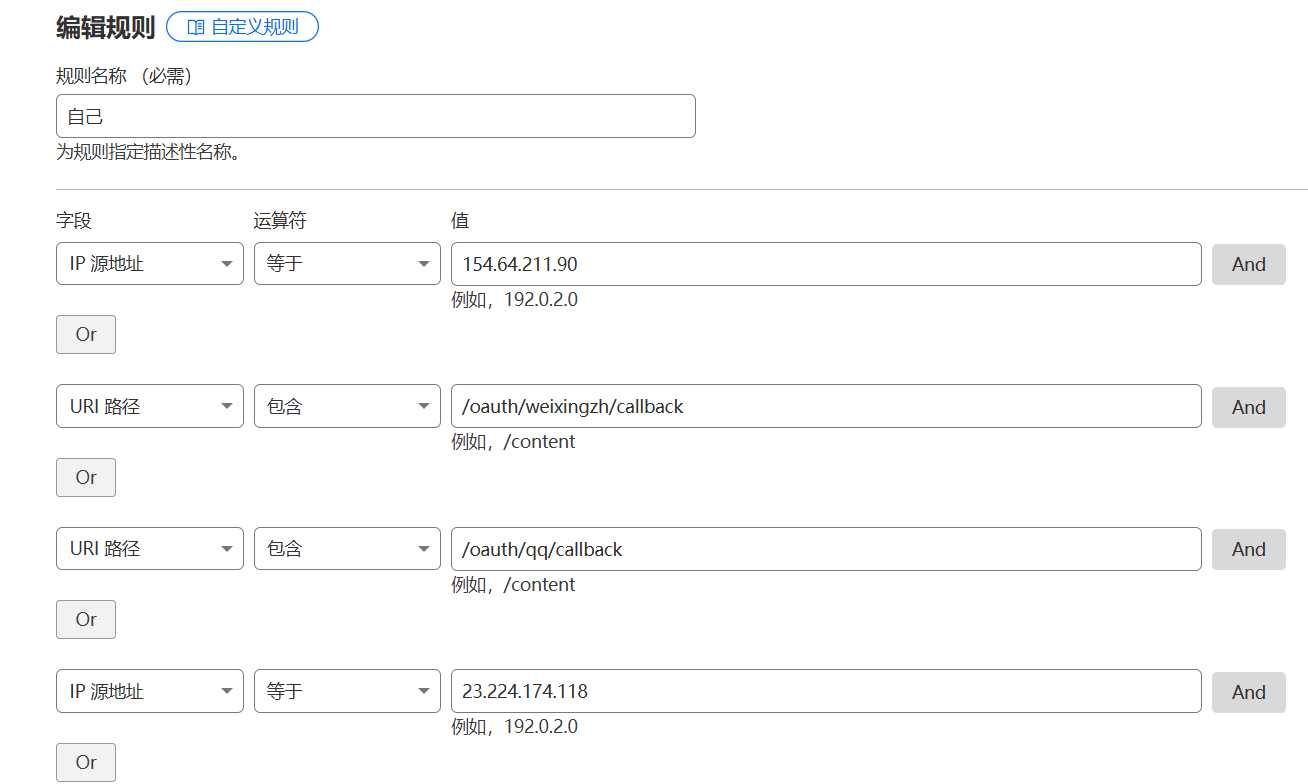
Task: Click the 值 column header
Action: pos(460,221)
